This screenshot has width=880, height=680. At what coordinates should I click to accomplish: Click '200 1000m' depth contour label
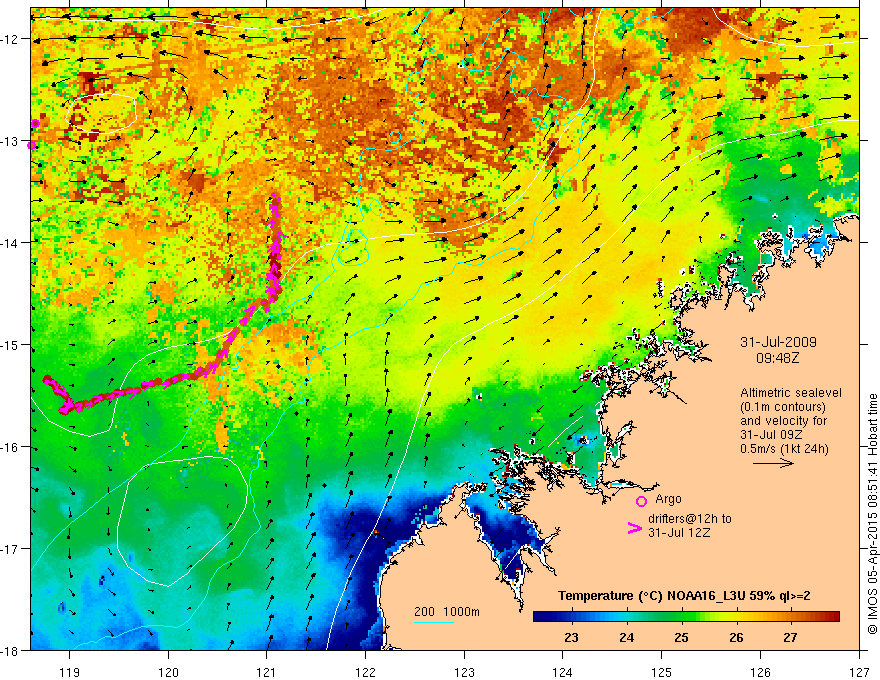point(447,612)
